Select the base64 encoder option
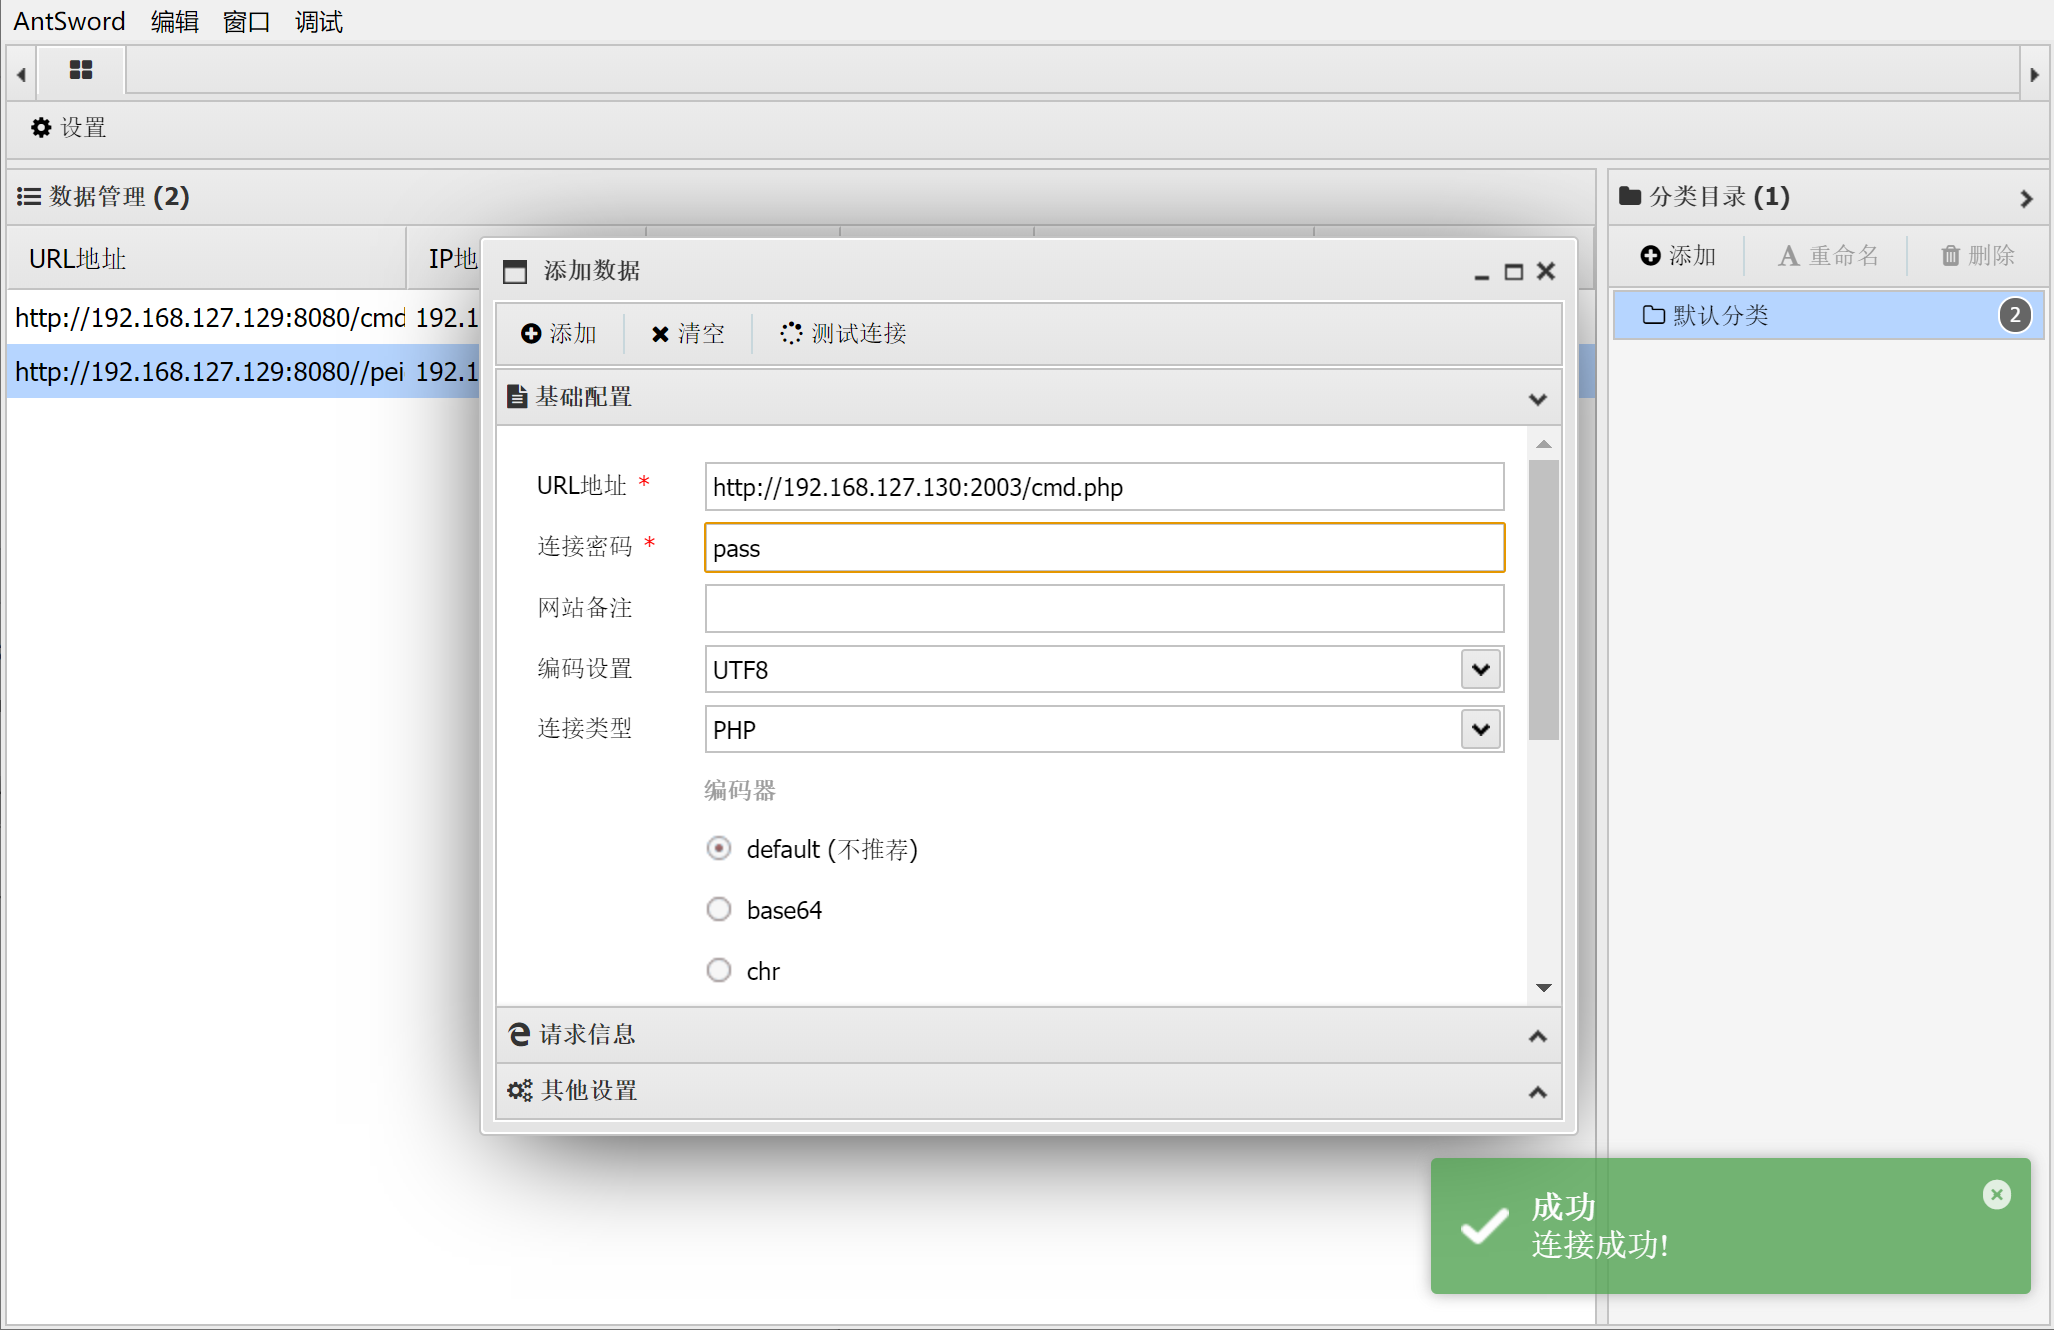This screenshot has height=1330, width=2054. [719, 910]
